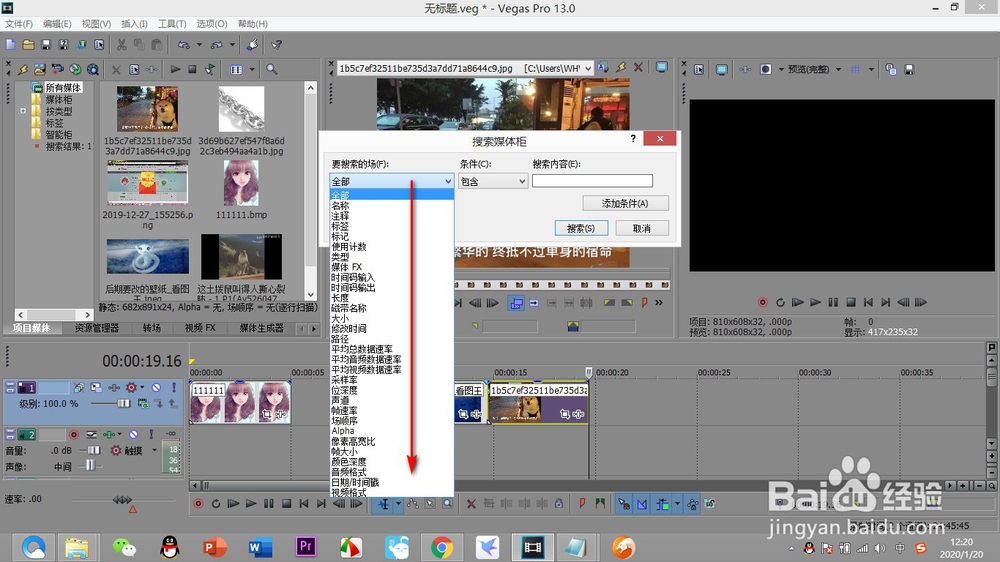Click the track FX icon on video track 1
The height and width of the screenshot is (562, 1000).
click(x=114, y=387)
